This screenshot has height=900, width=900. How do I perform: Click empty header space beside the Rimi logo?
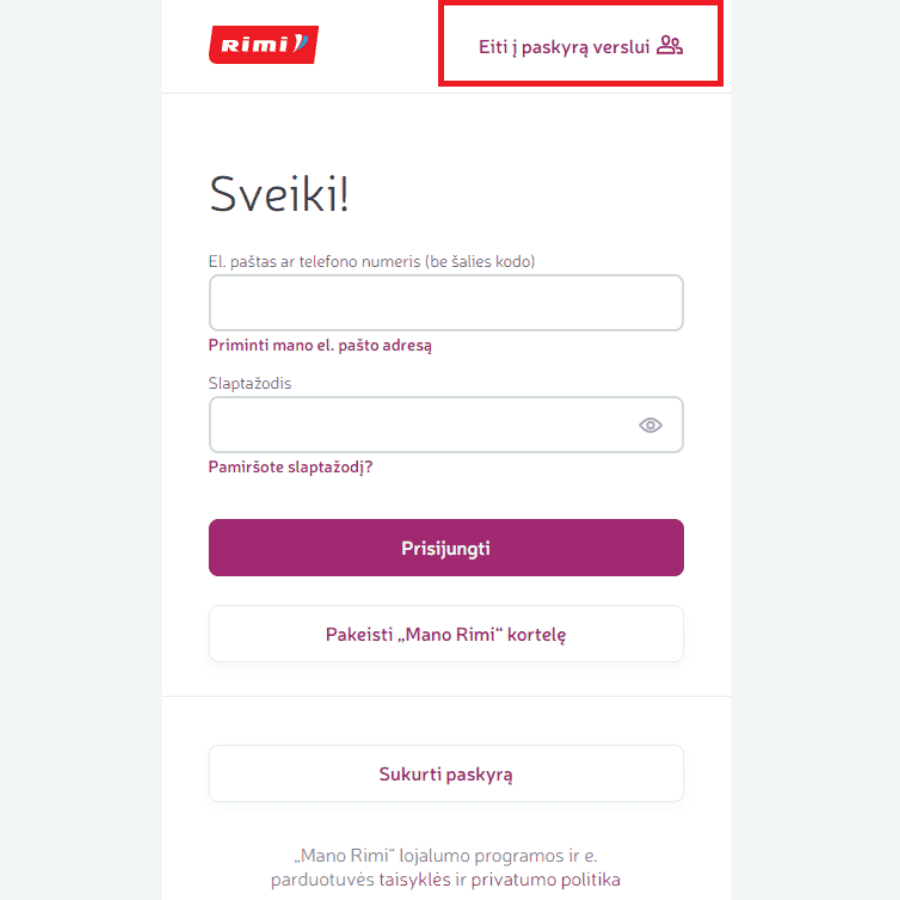tap(380, 46)
